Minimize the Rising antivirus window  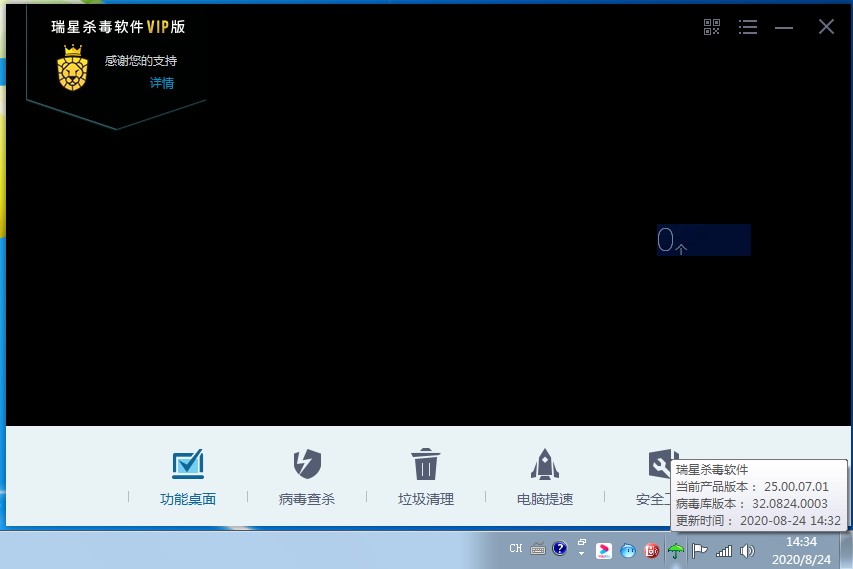[x=783, y=27]
